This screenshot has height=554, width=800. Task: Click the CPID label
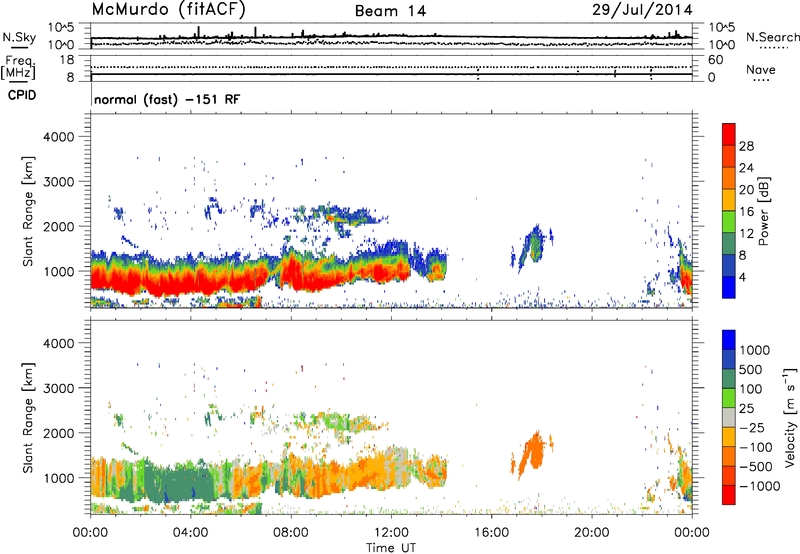point(22,95)
